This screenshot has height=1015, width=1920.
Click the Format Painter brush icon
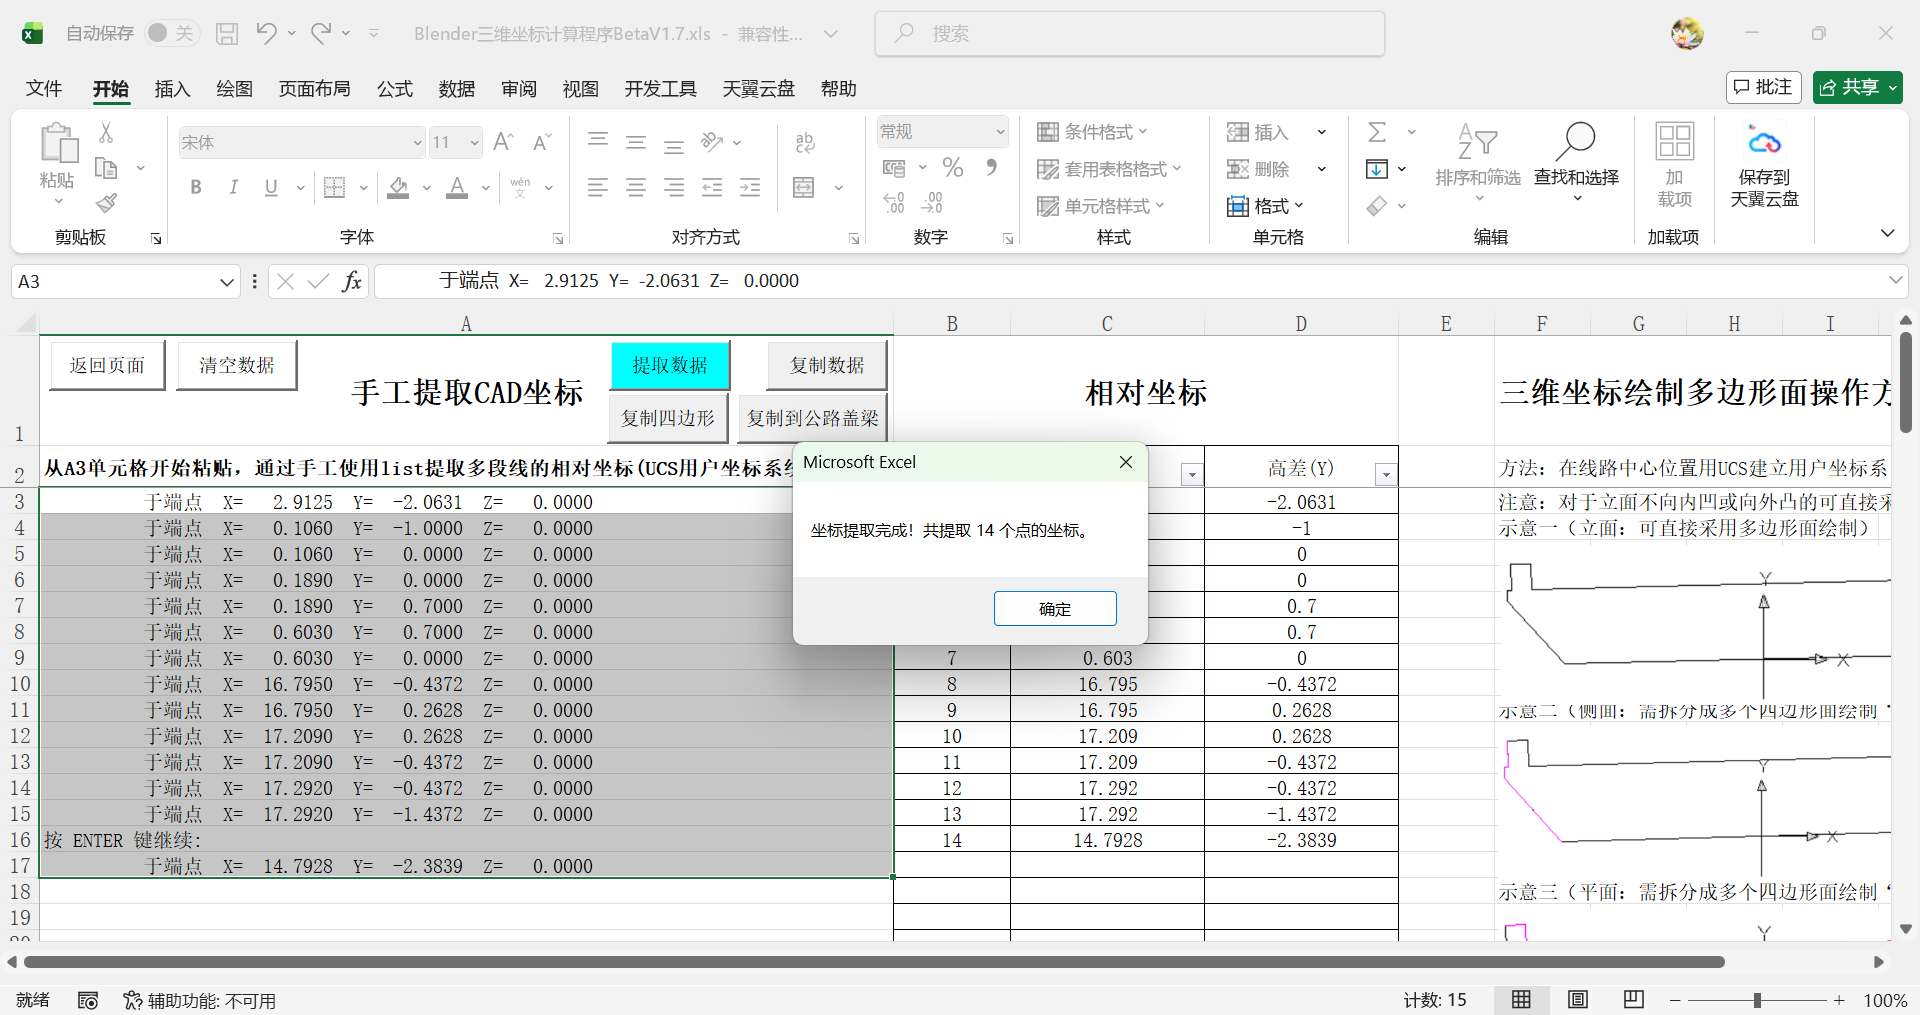click(106, 204)
